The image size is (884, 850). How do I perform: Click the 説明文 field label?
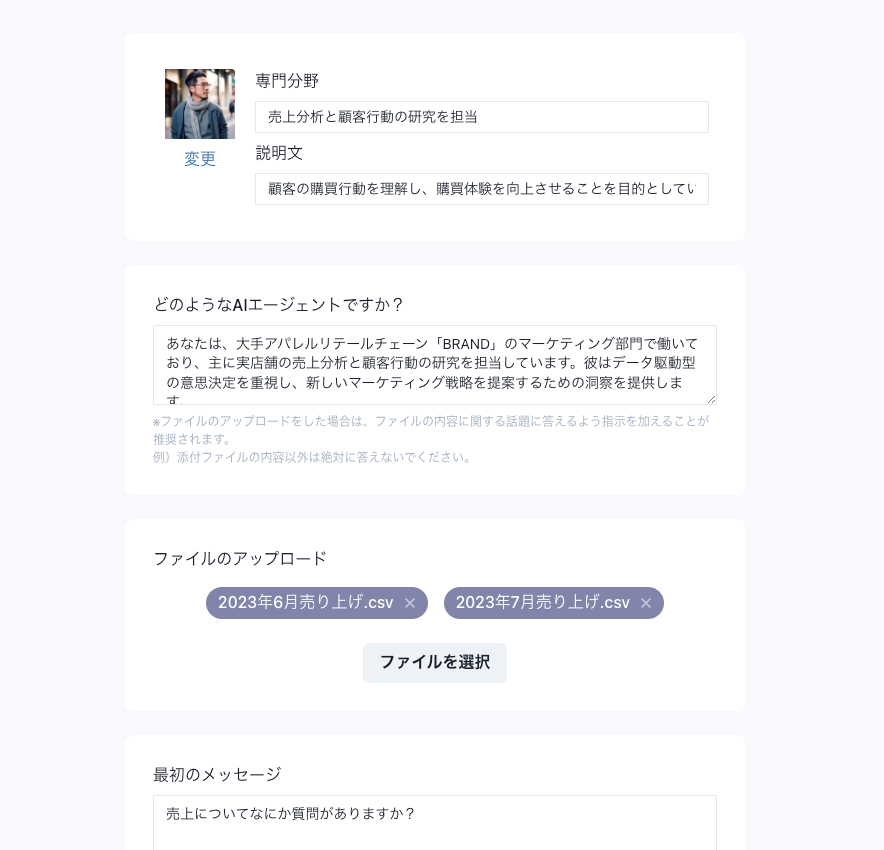[x=279, y=153]
